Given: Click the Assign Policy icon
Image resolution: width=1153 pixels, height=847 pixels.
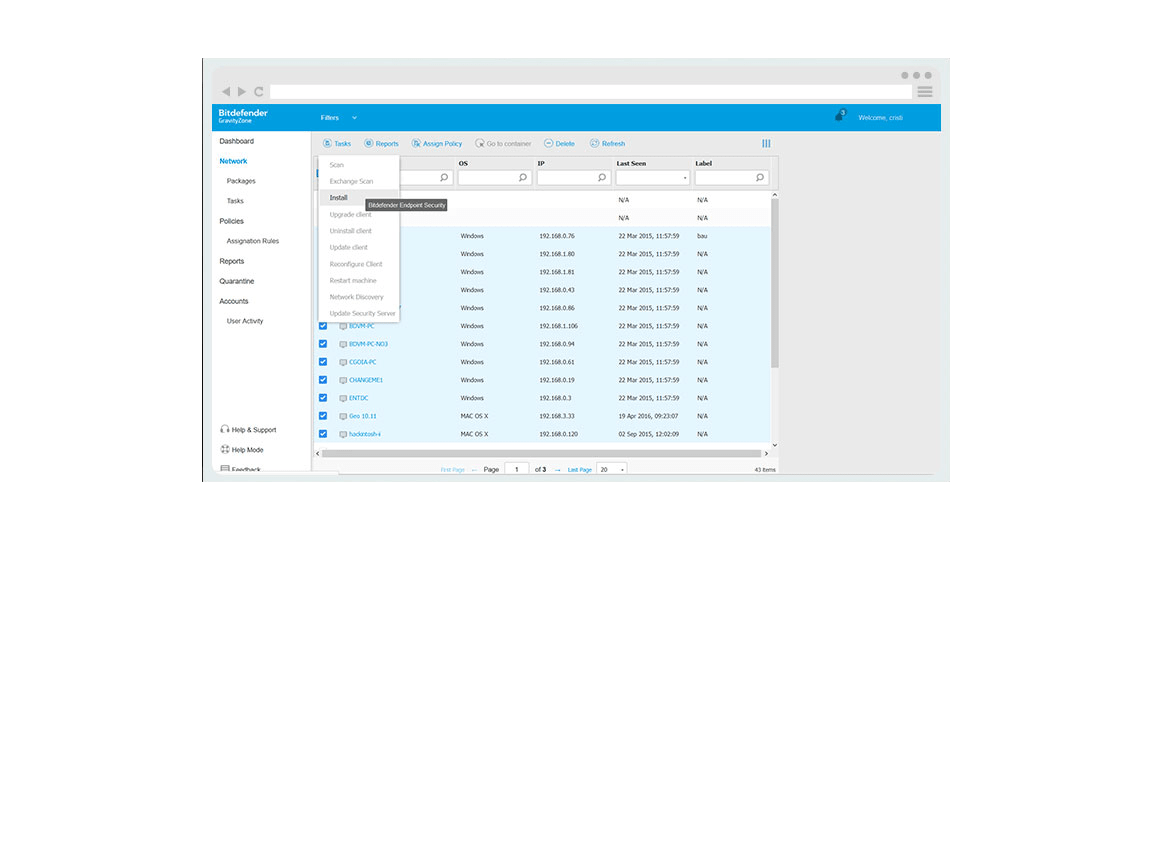Looking at the screenshot, I should coord(415,144).
